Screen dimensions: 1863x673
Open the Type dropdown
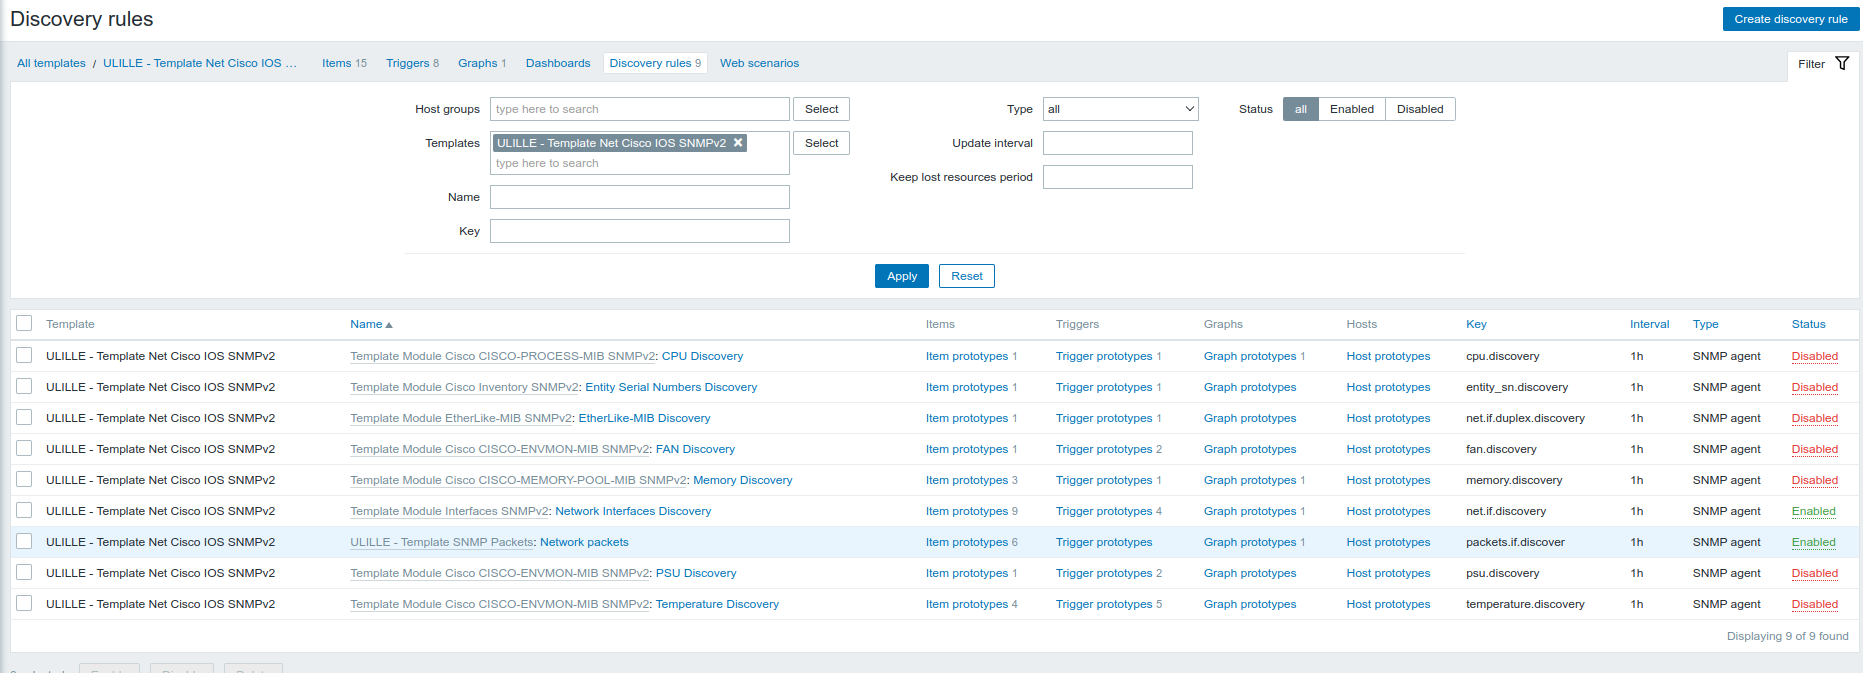1120,109
